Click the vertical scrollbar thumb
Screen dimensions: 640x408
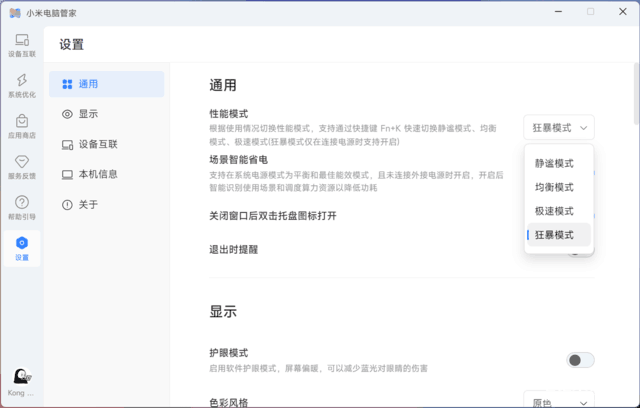click(636, 94)
